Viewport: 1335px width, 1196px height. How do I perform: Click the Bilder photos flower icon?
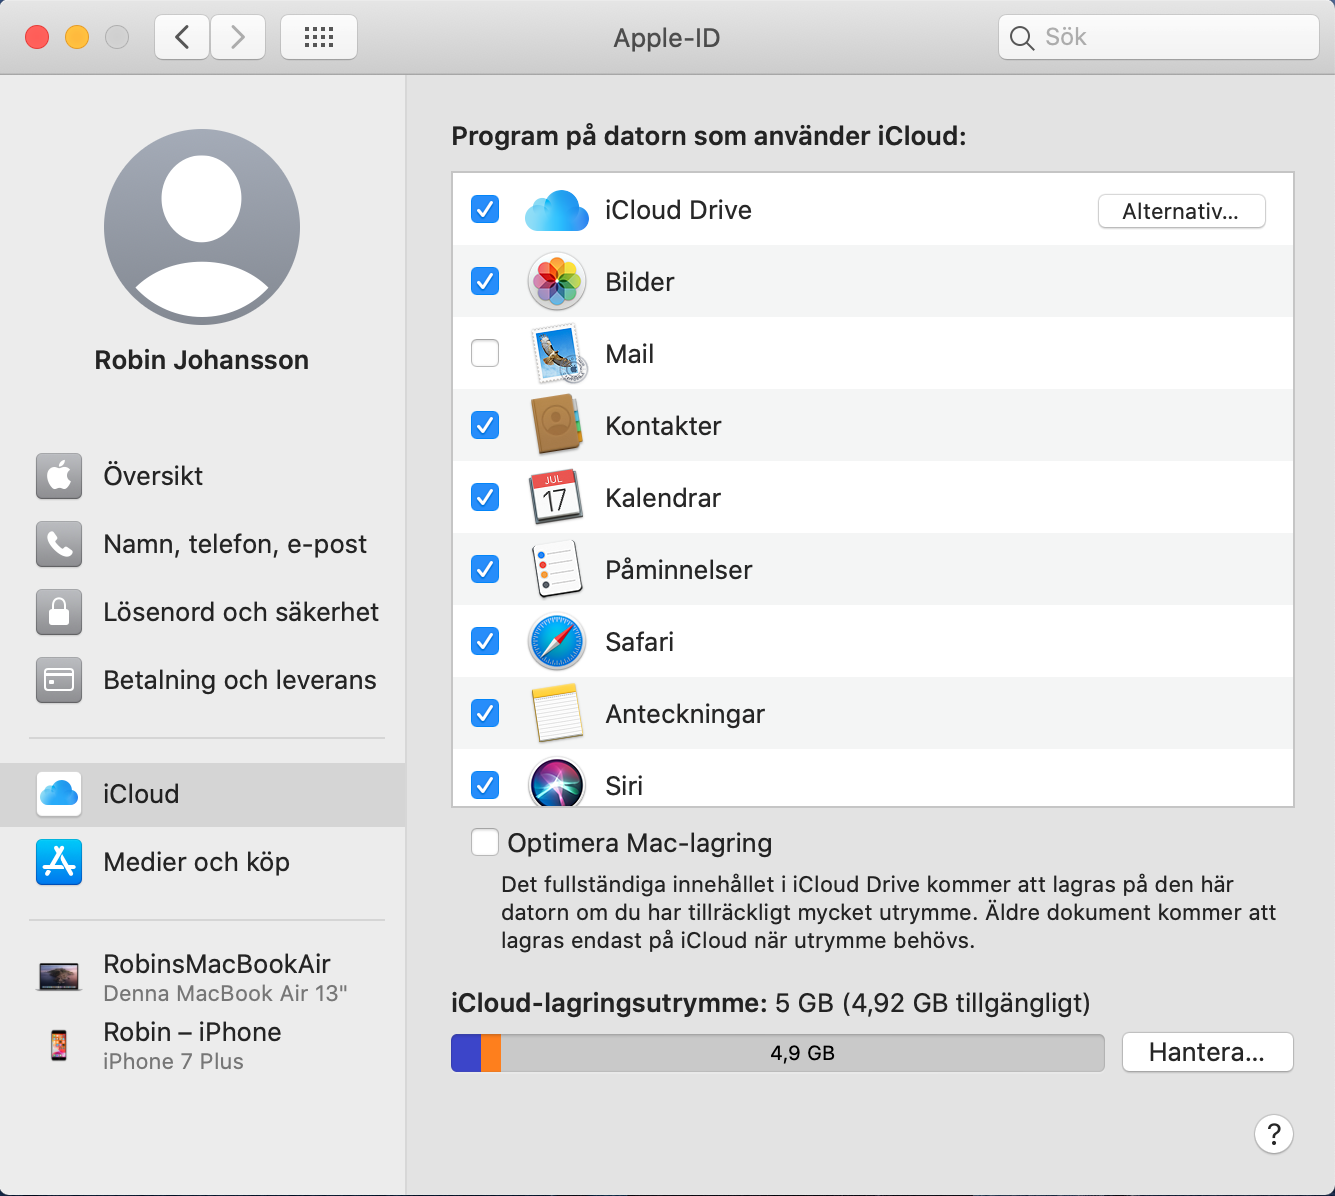click(x=557, y=282)
